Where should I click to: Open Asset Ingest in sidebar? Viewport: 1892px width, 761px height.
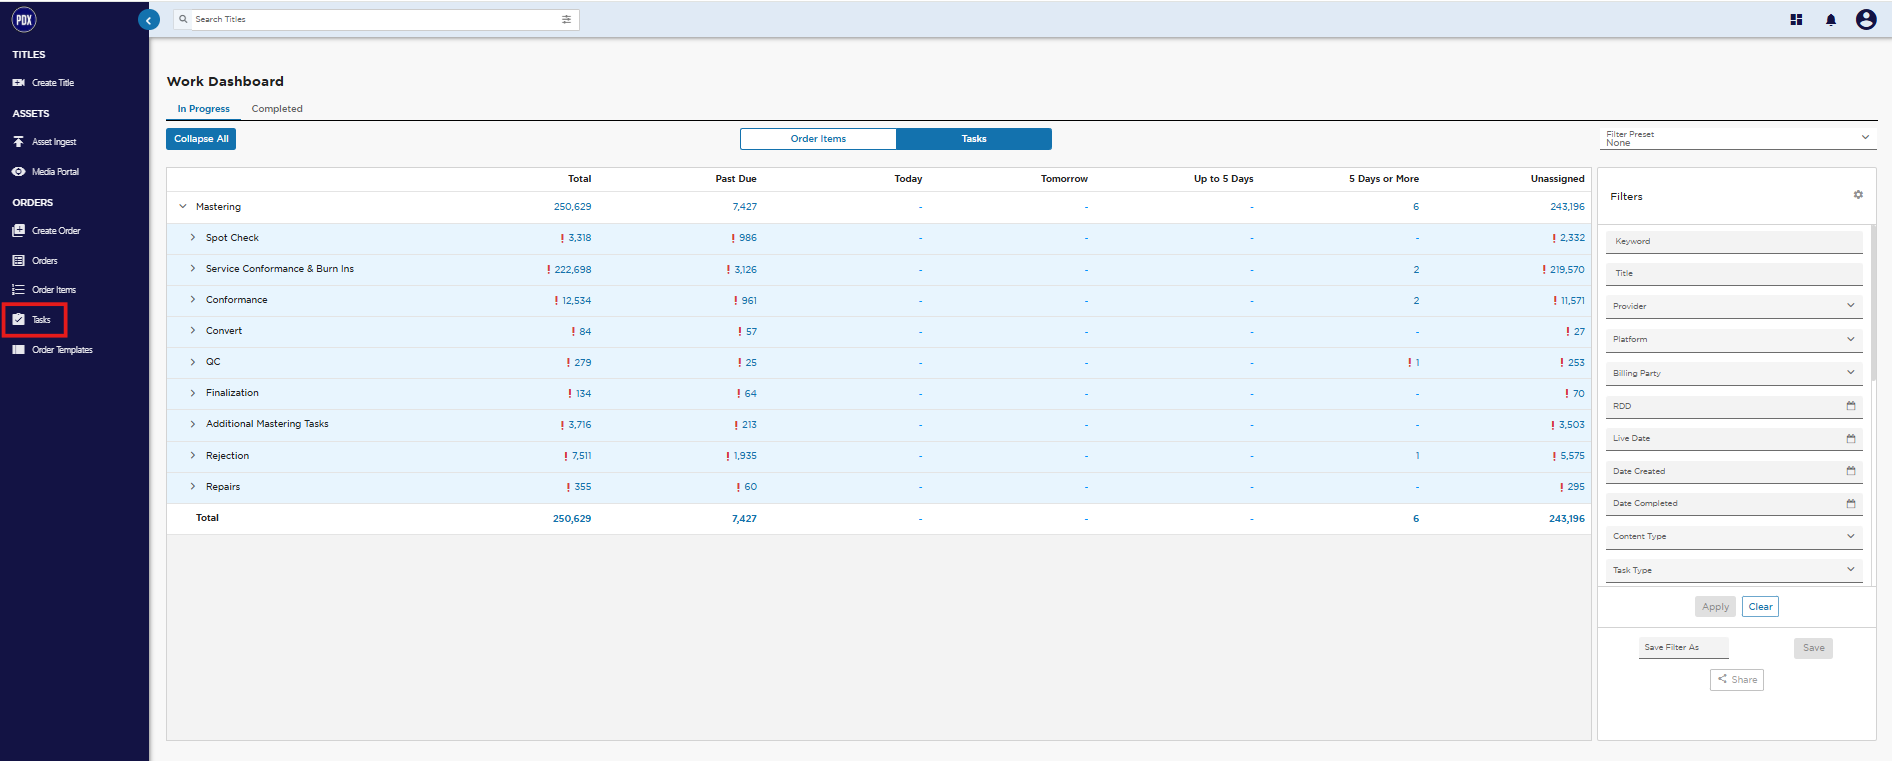coord(44,142)
